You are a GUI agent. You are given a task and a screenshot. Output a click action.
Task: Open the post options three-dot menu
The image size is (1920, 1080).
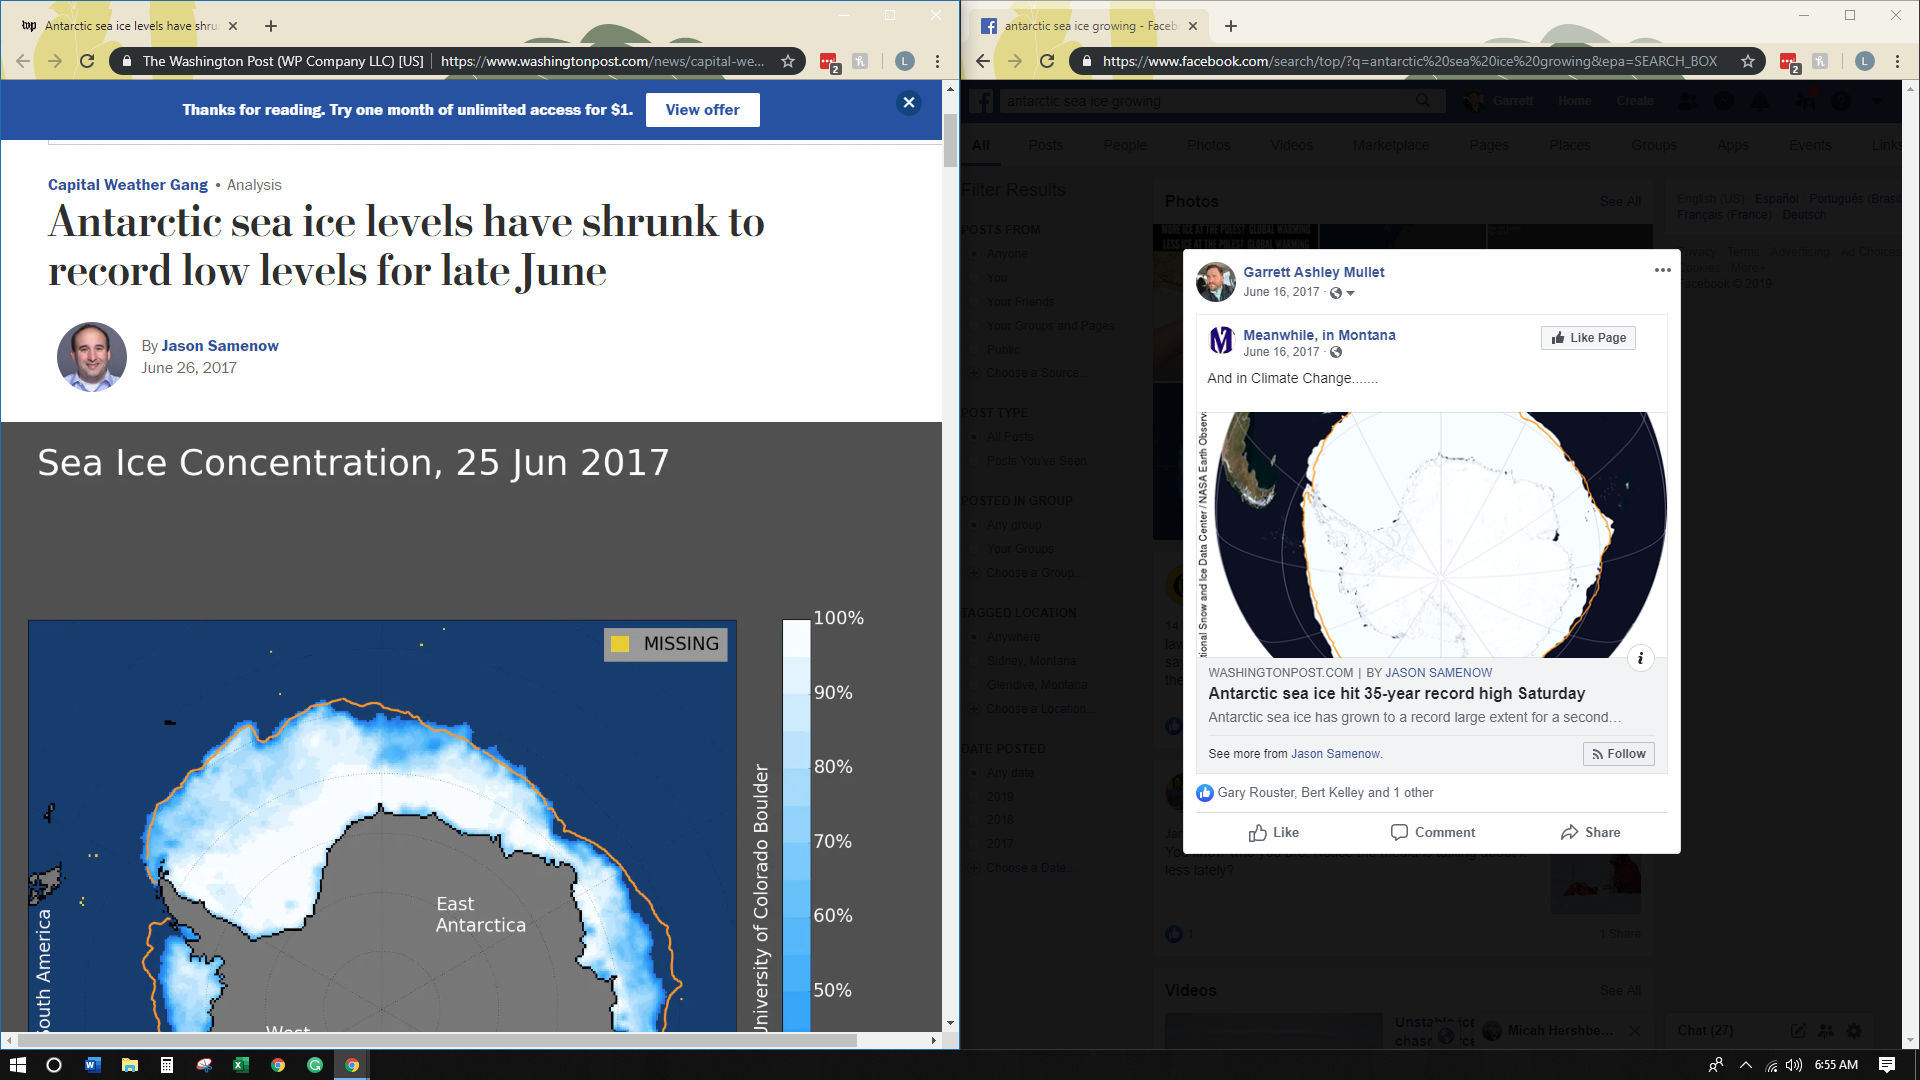coord(1662,270)
